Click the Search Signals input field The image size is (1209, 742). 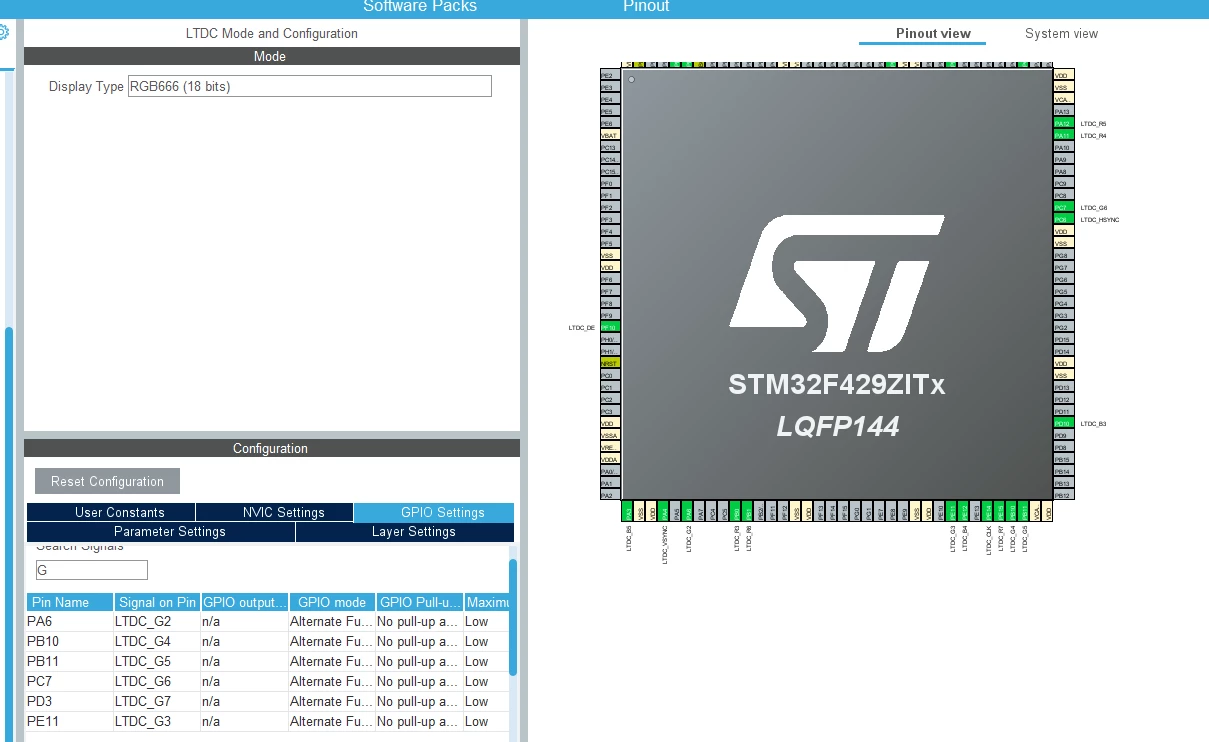tap(92, 570)
